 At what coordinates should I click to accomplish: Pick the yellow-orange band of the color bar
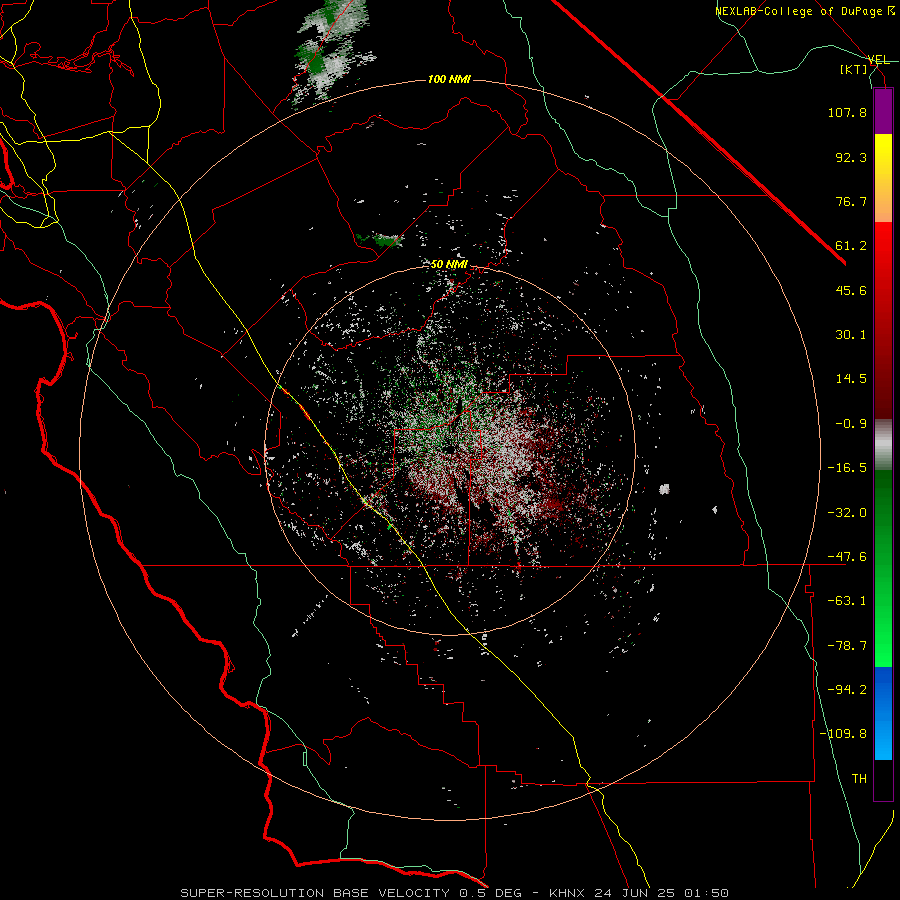(883, 178)
